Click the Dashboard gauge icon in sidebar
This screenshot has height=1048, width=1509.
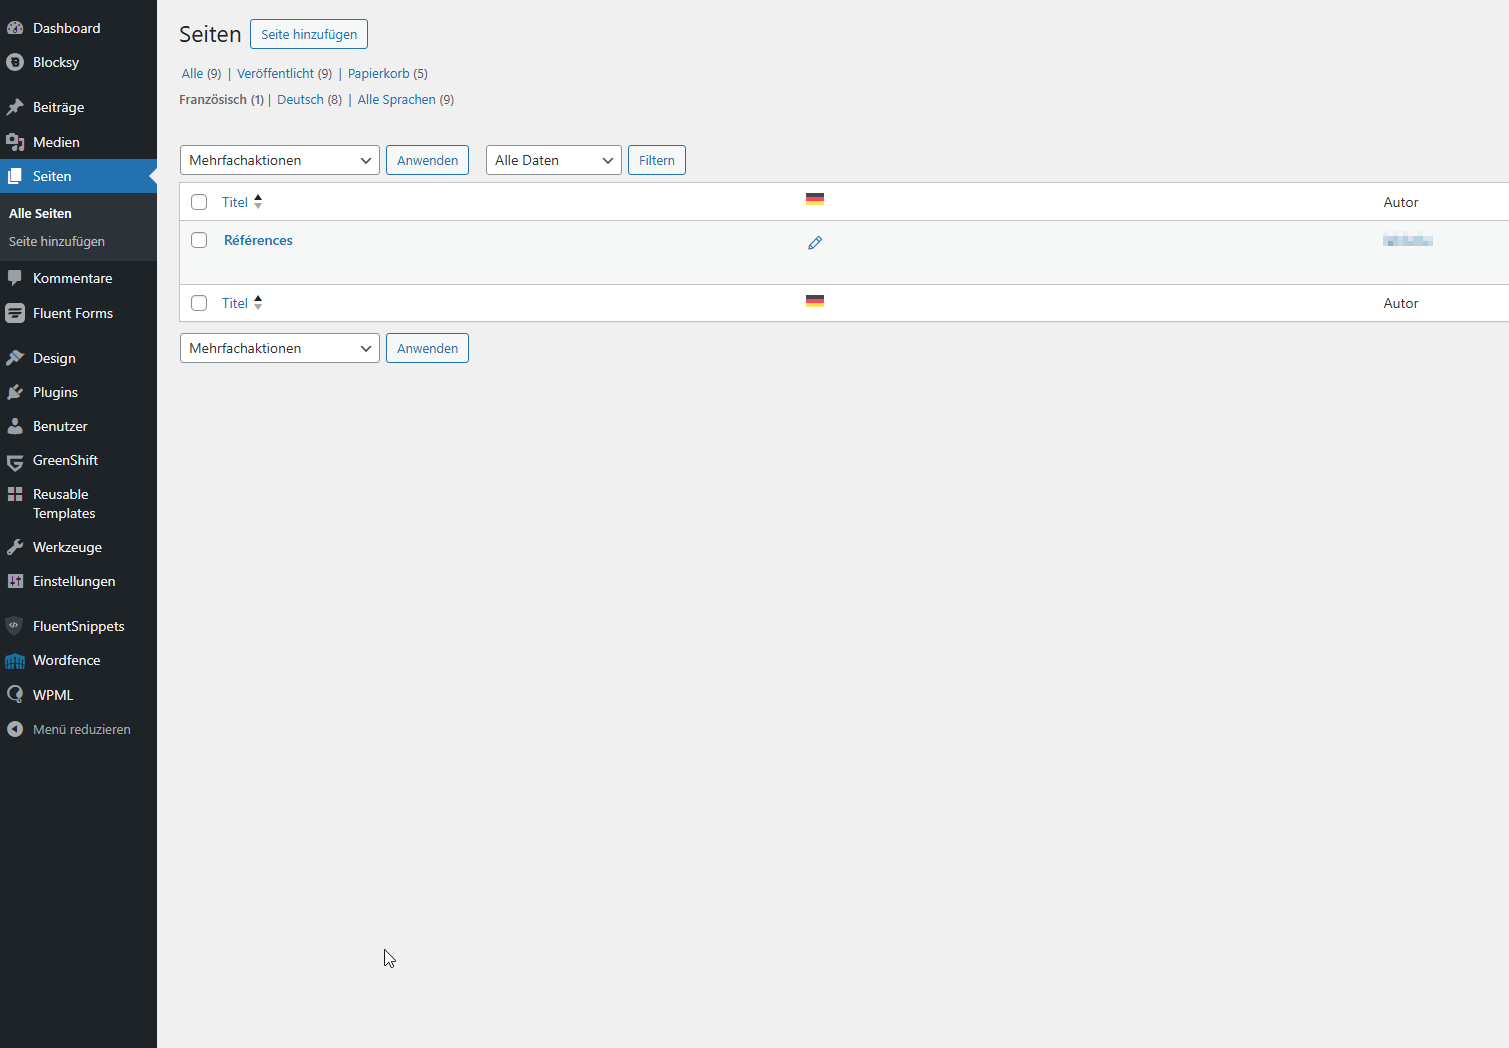click(15, 28)
